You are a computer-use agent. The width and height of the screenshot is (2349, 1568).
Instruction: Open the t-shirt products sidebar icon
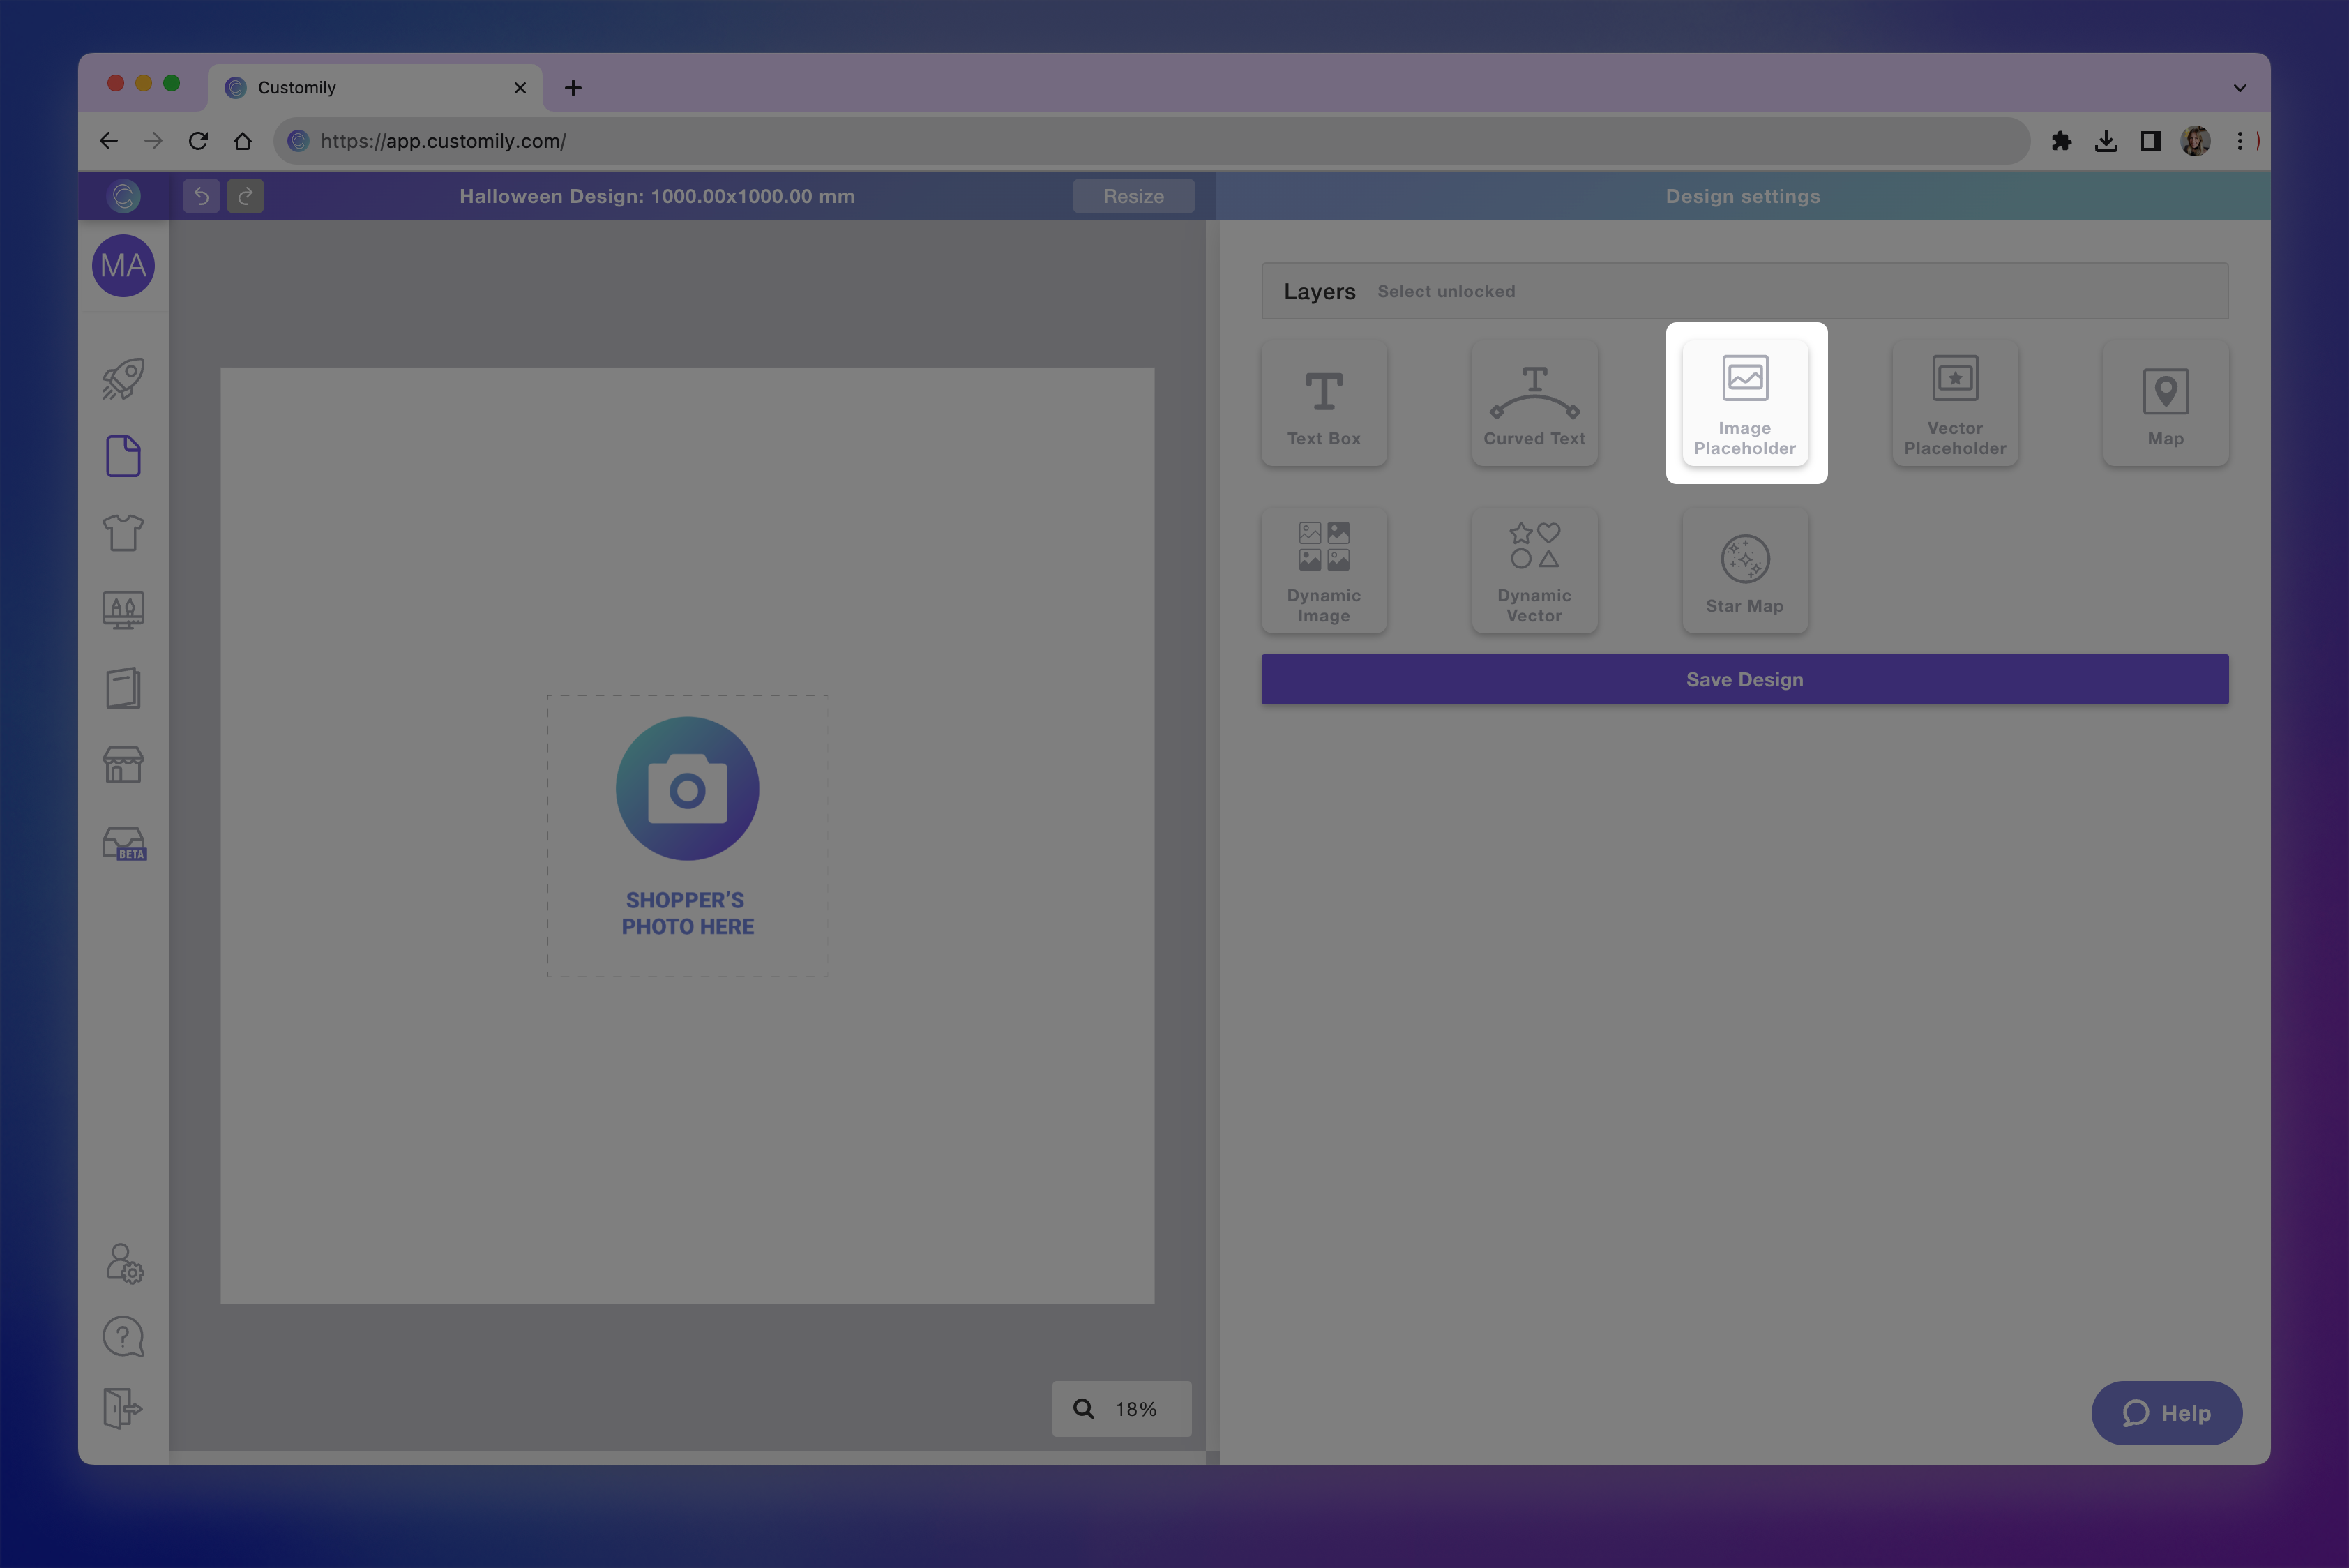(x=122, y=533)
